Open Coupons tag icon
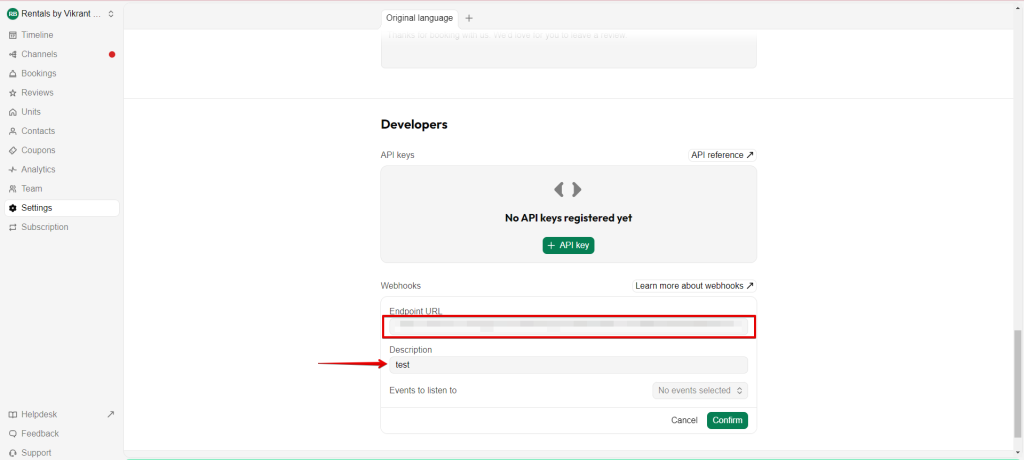This screenshot has height=460, width=1024. pyautogui.click(x=12, y=150)
